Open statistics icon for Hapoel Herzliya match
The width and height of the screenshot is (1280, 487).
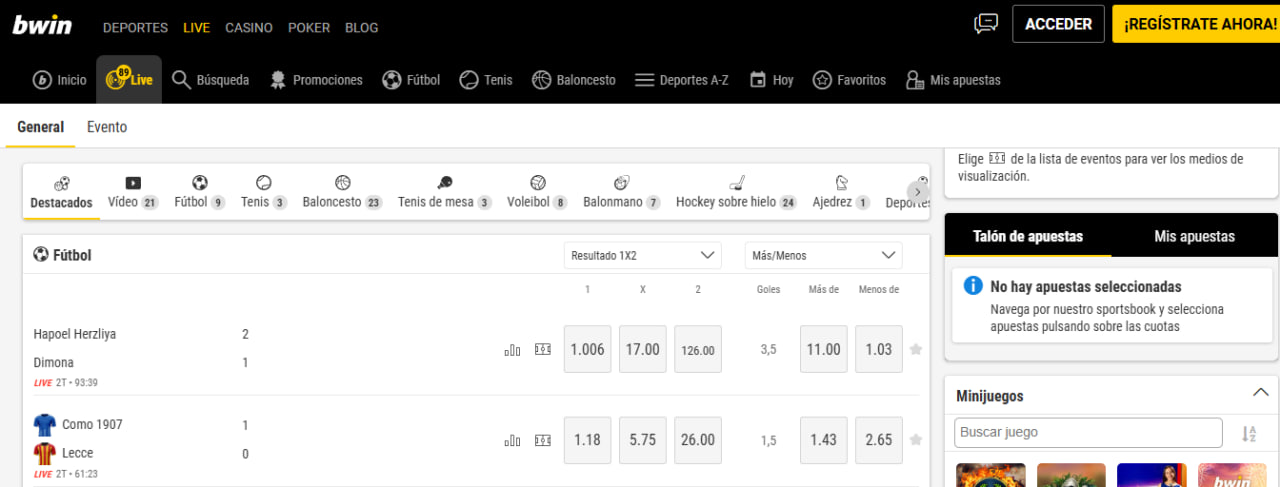512,350
